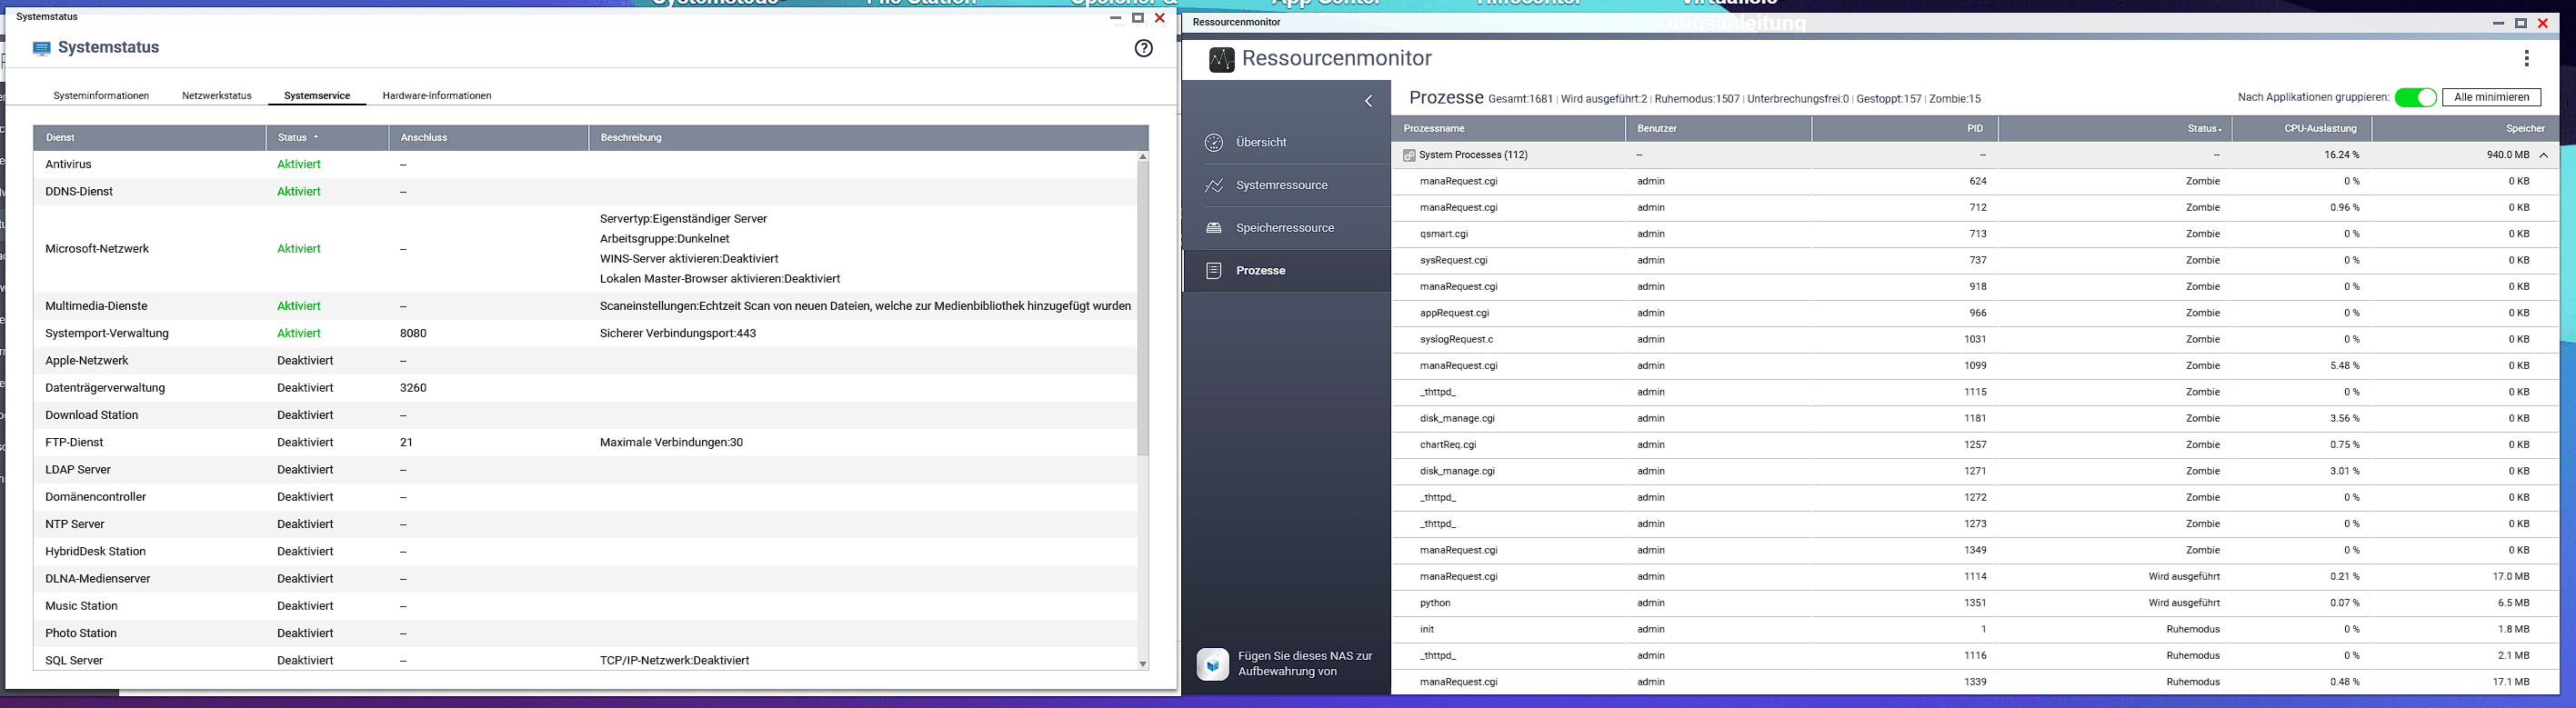Image resolution: width=2576 pixels, height=708 pixels.
Task: Sort services by Status column header
Action: (x=327, y=138)
